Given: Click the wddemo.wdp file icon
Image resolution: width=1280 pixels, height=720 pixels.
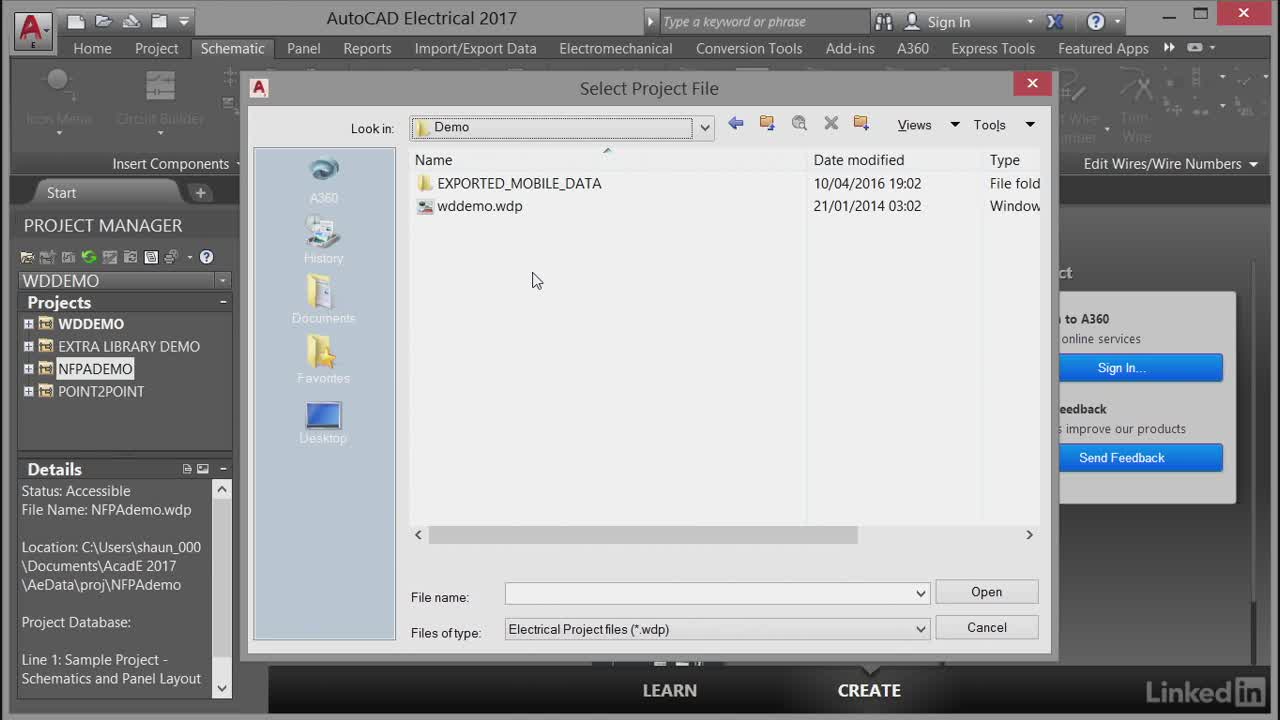Looking at the screenshot, I should (425, 206).
